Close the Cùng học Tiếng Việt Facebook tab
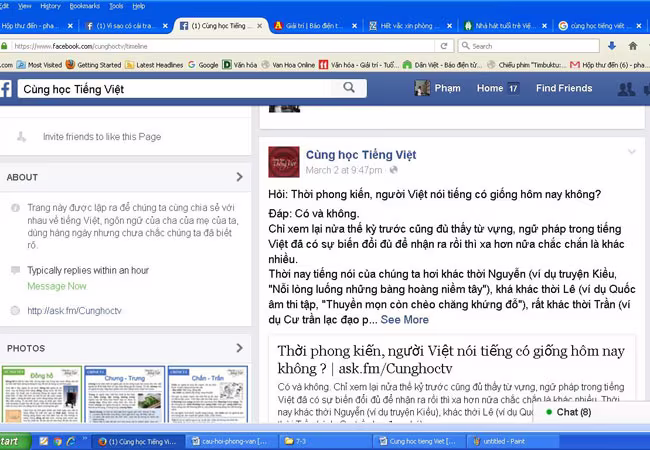 [260, 26]
